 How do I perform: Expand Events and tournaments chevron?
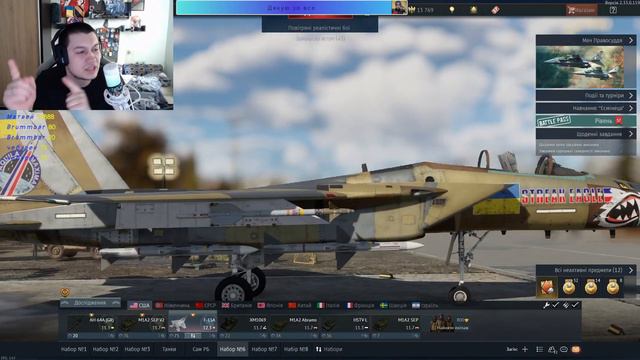pyautogui.click(x=631, y=96)
